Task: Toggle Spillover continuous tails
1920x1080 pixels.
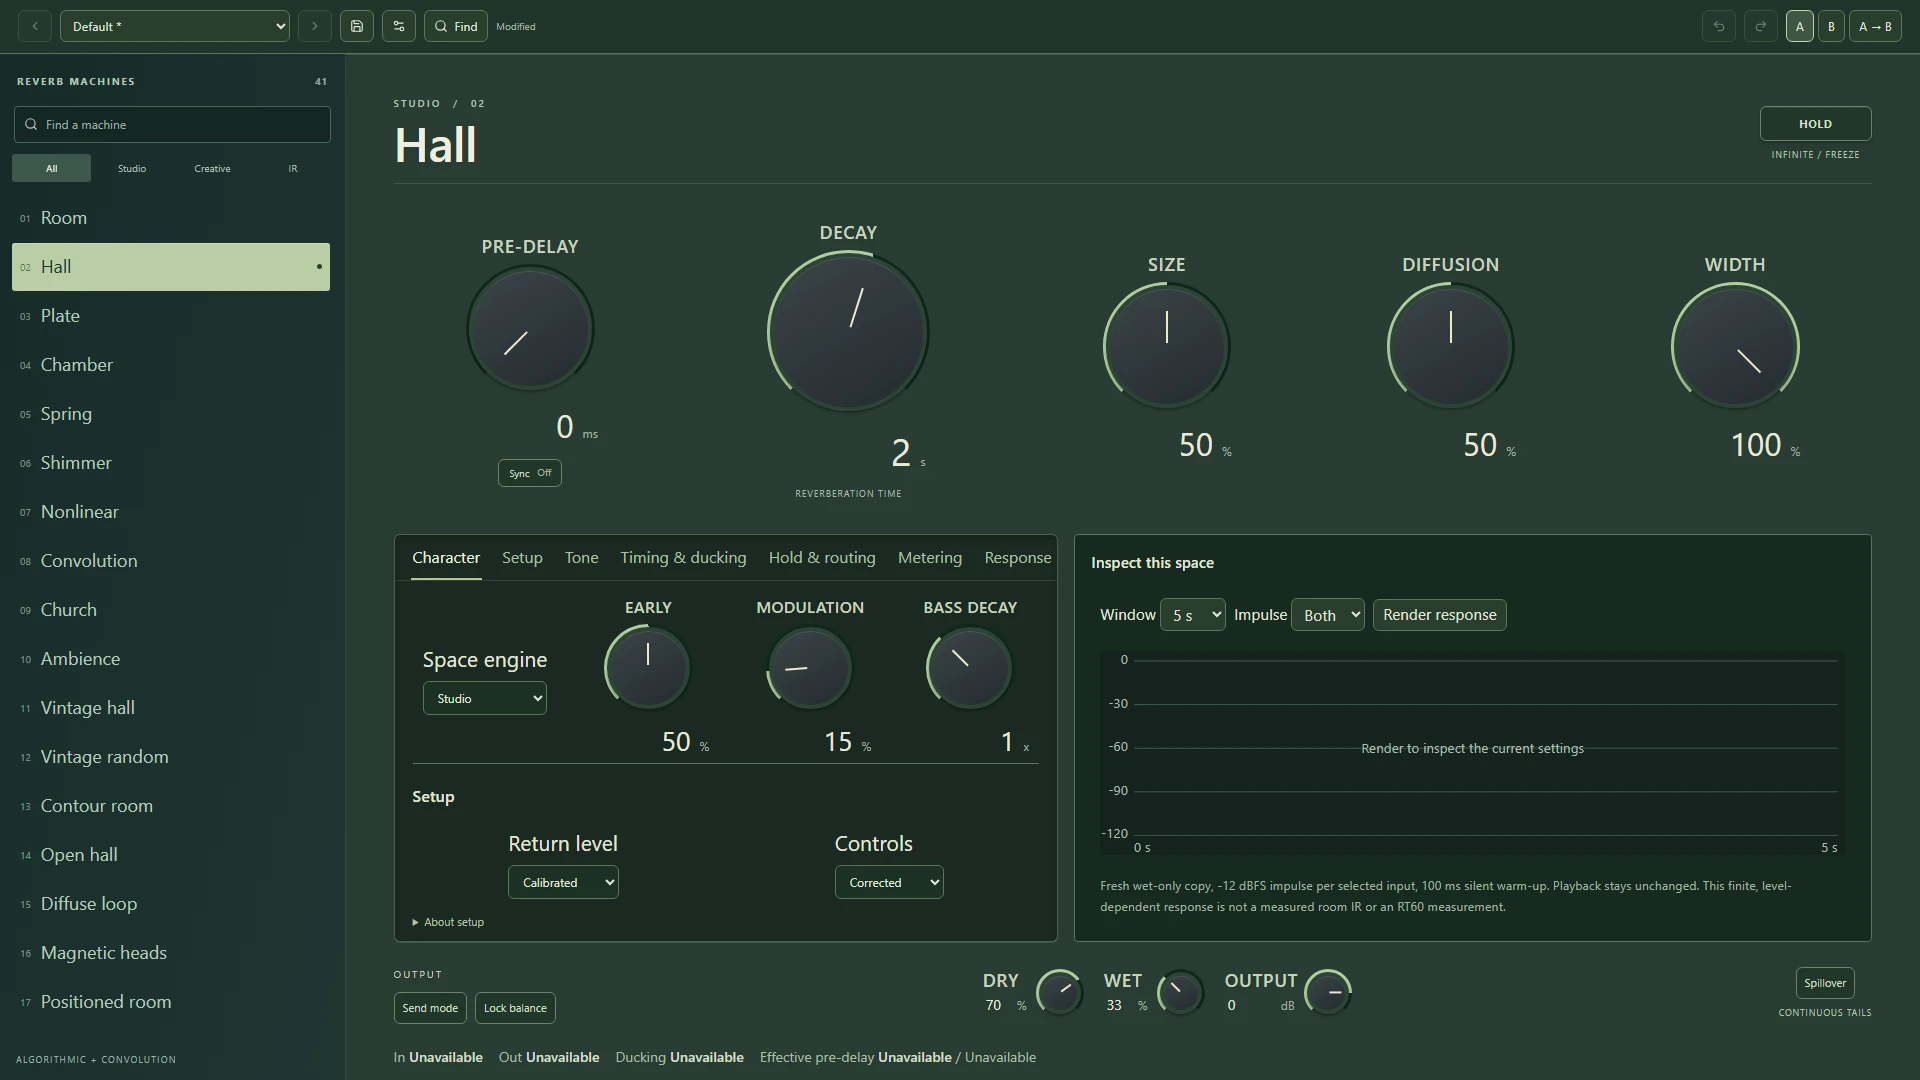Action: tap(1824, 983)
